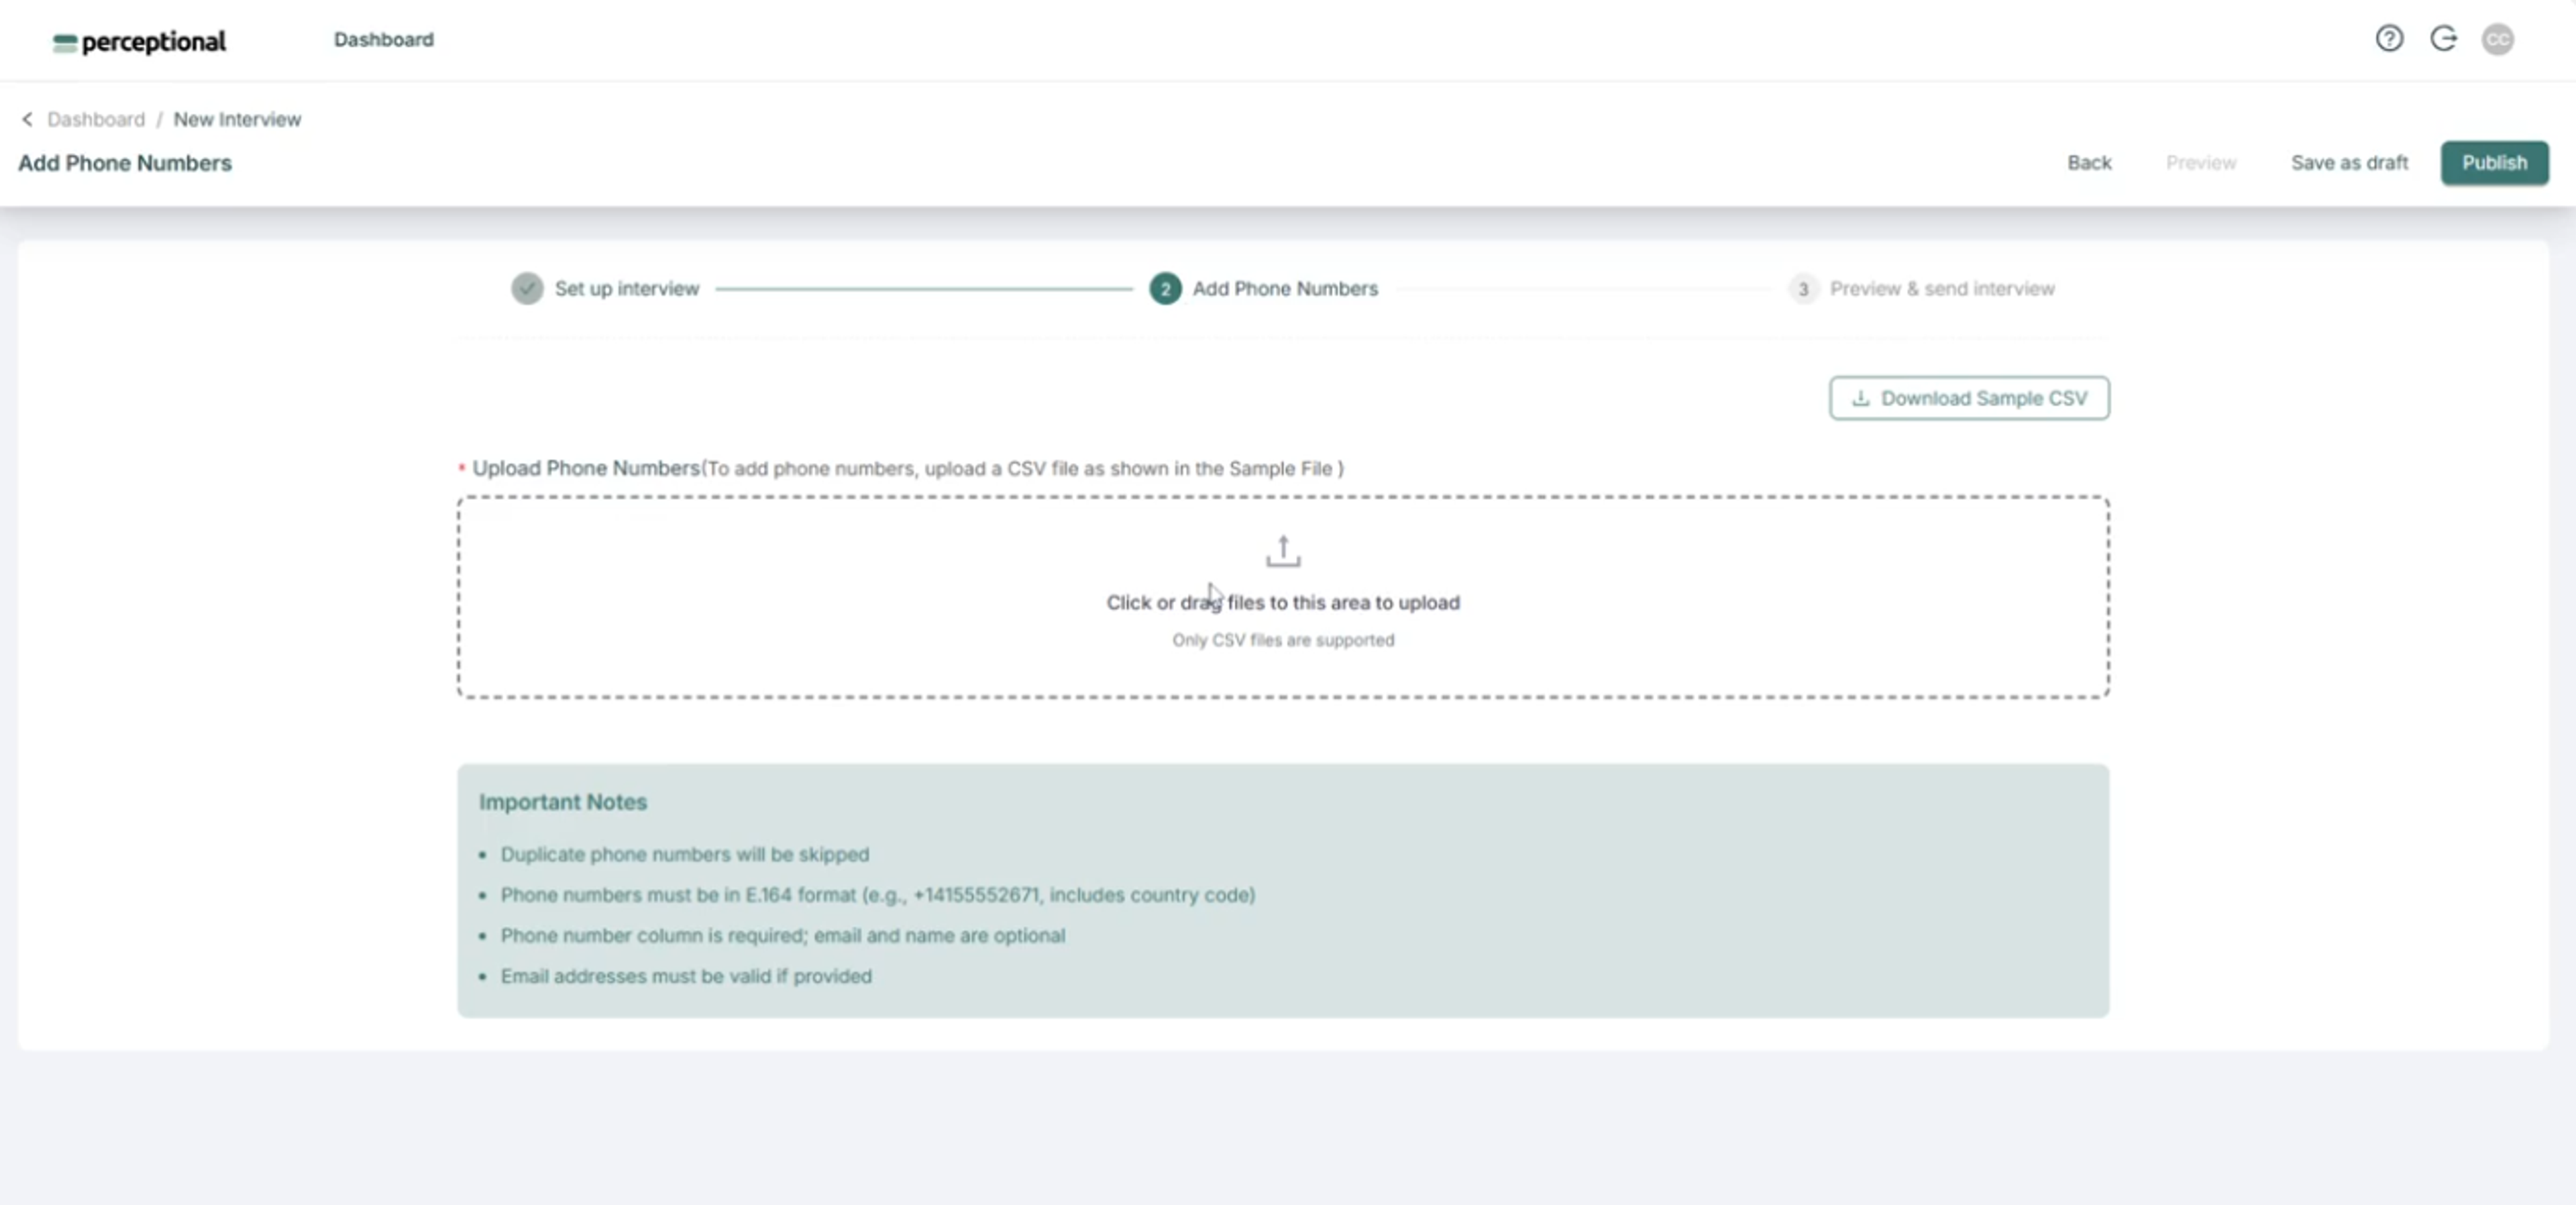Click Save as draft

click(x=2349, y=162)
